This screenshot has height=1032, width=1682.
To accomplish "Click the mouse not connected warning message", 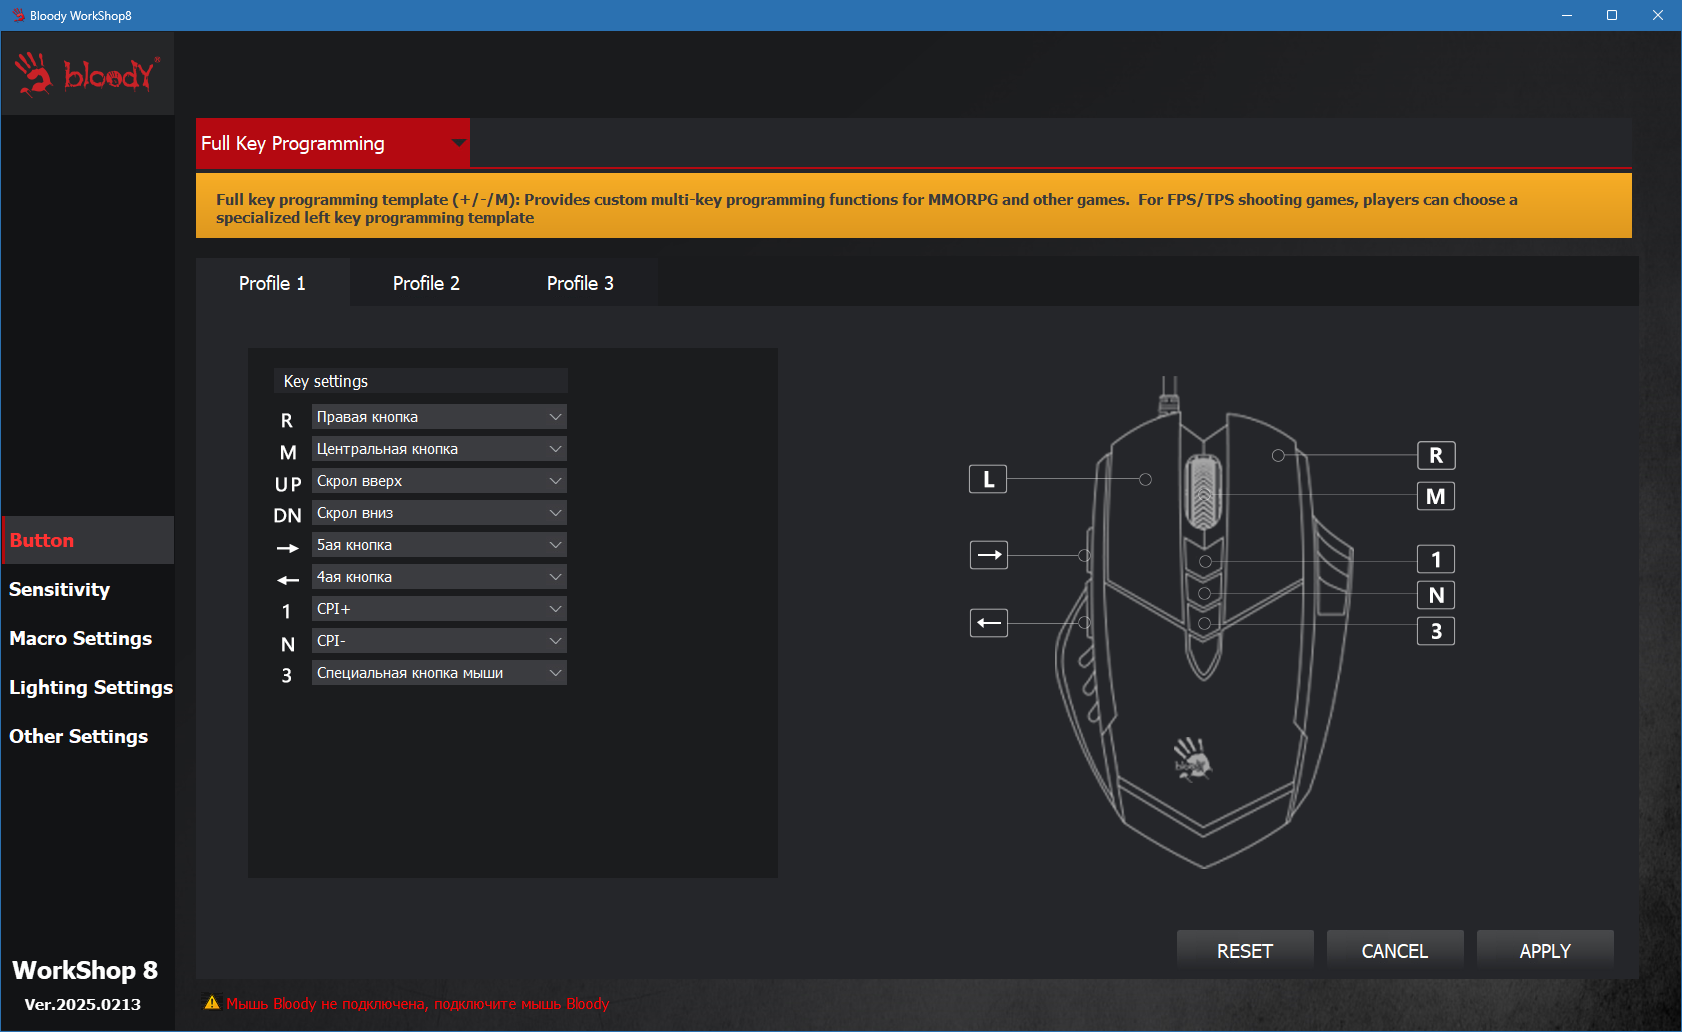I will pyautogui.click(x=417, y=1003).
